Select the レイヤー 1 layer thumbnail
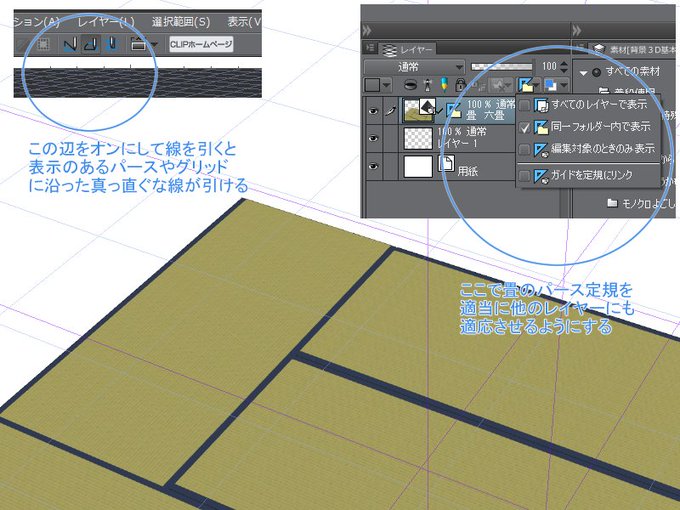 coord(418,138)
